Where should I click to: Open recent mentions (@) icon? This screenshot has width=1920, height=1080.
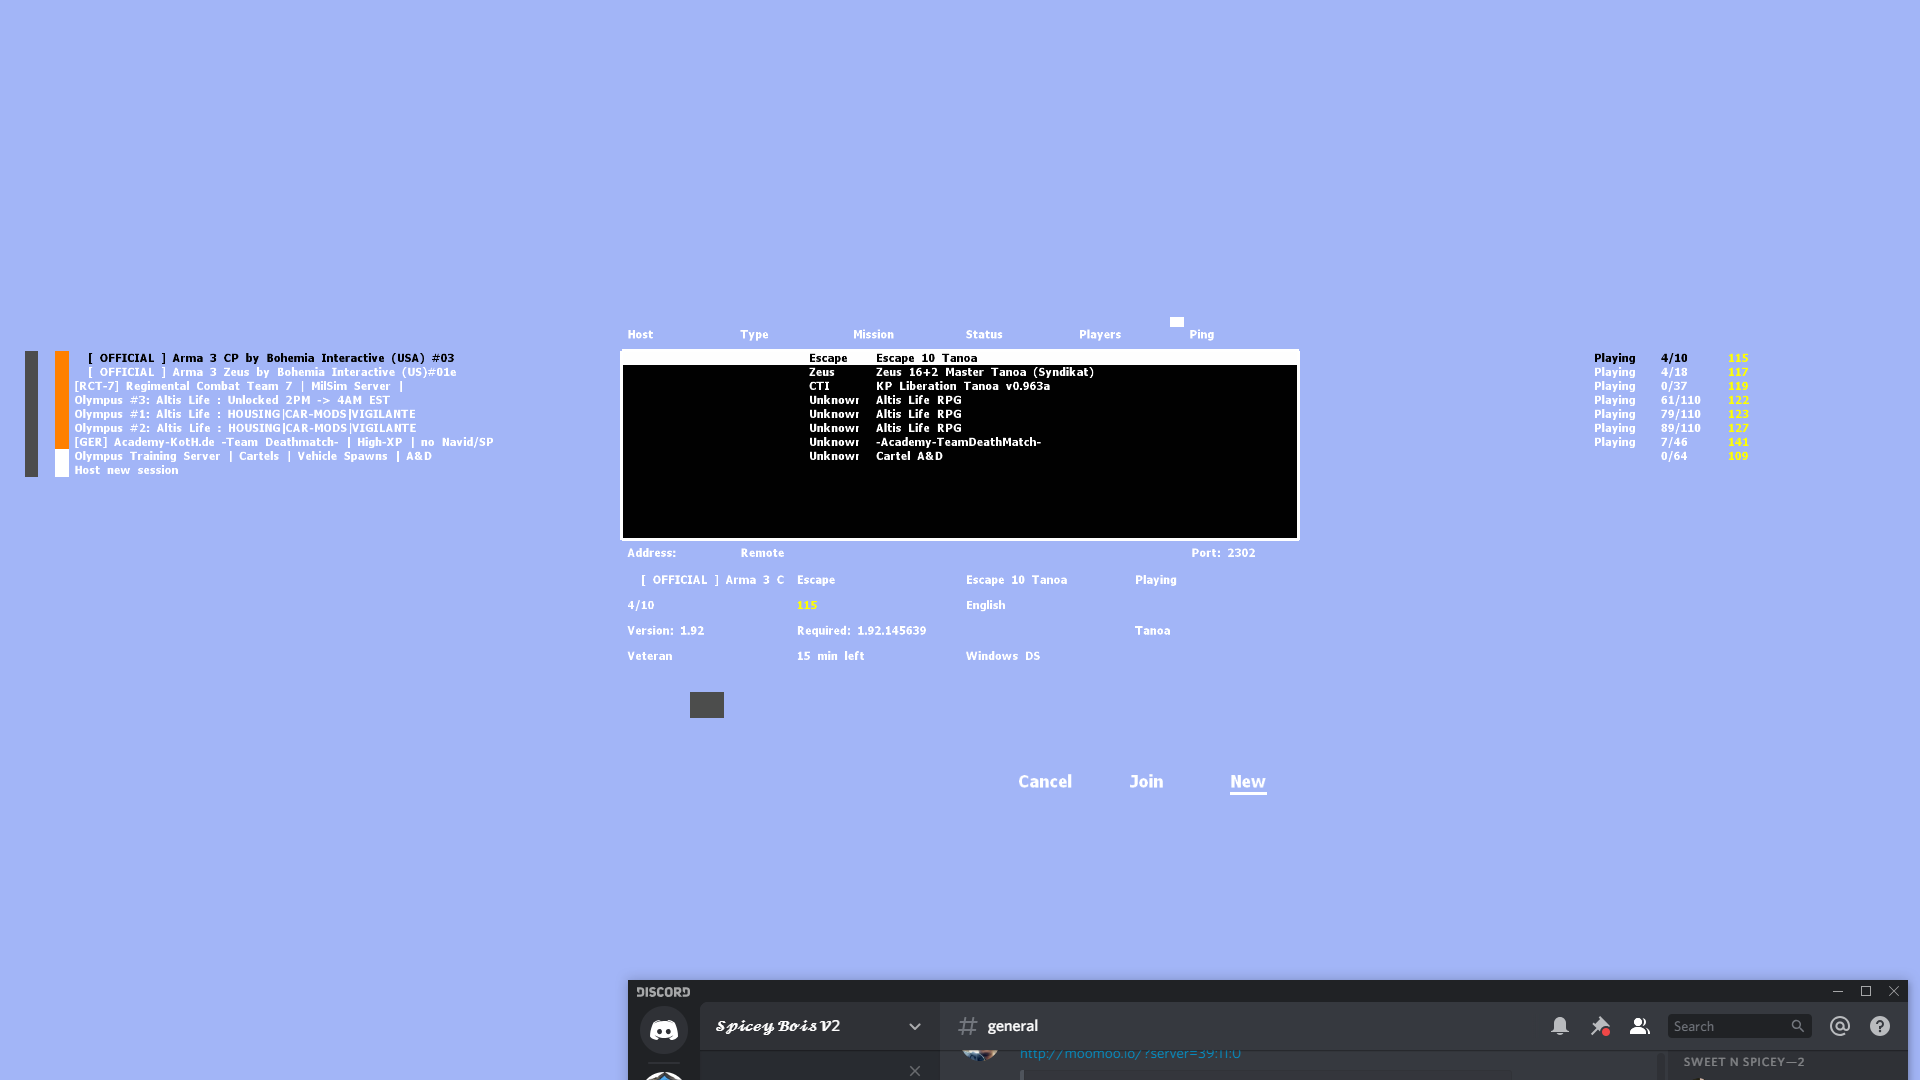pos(1840,1026)
